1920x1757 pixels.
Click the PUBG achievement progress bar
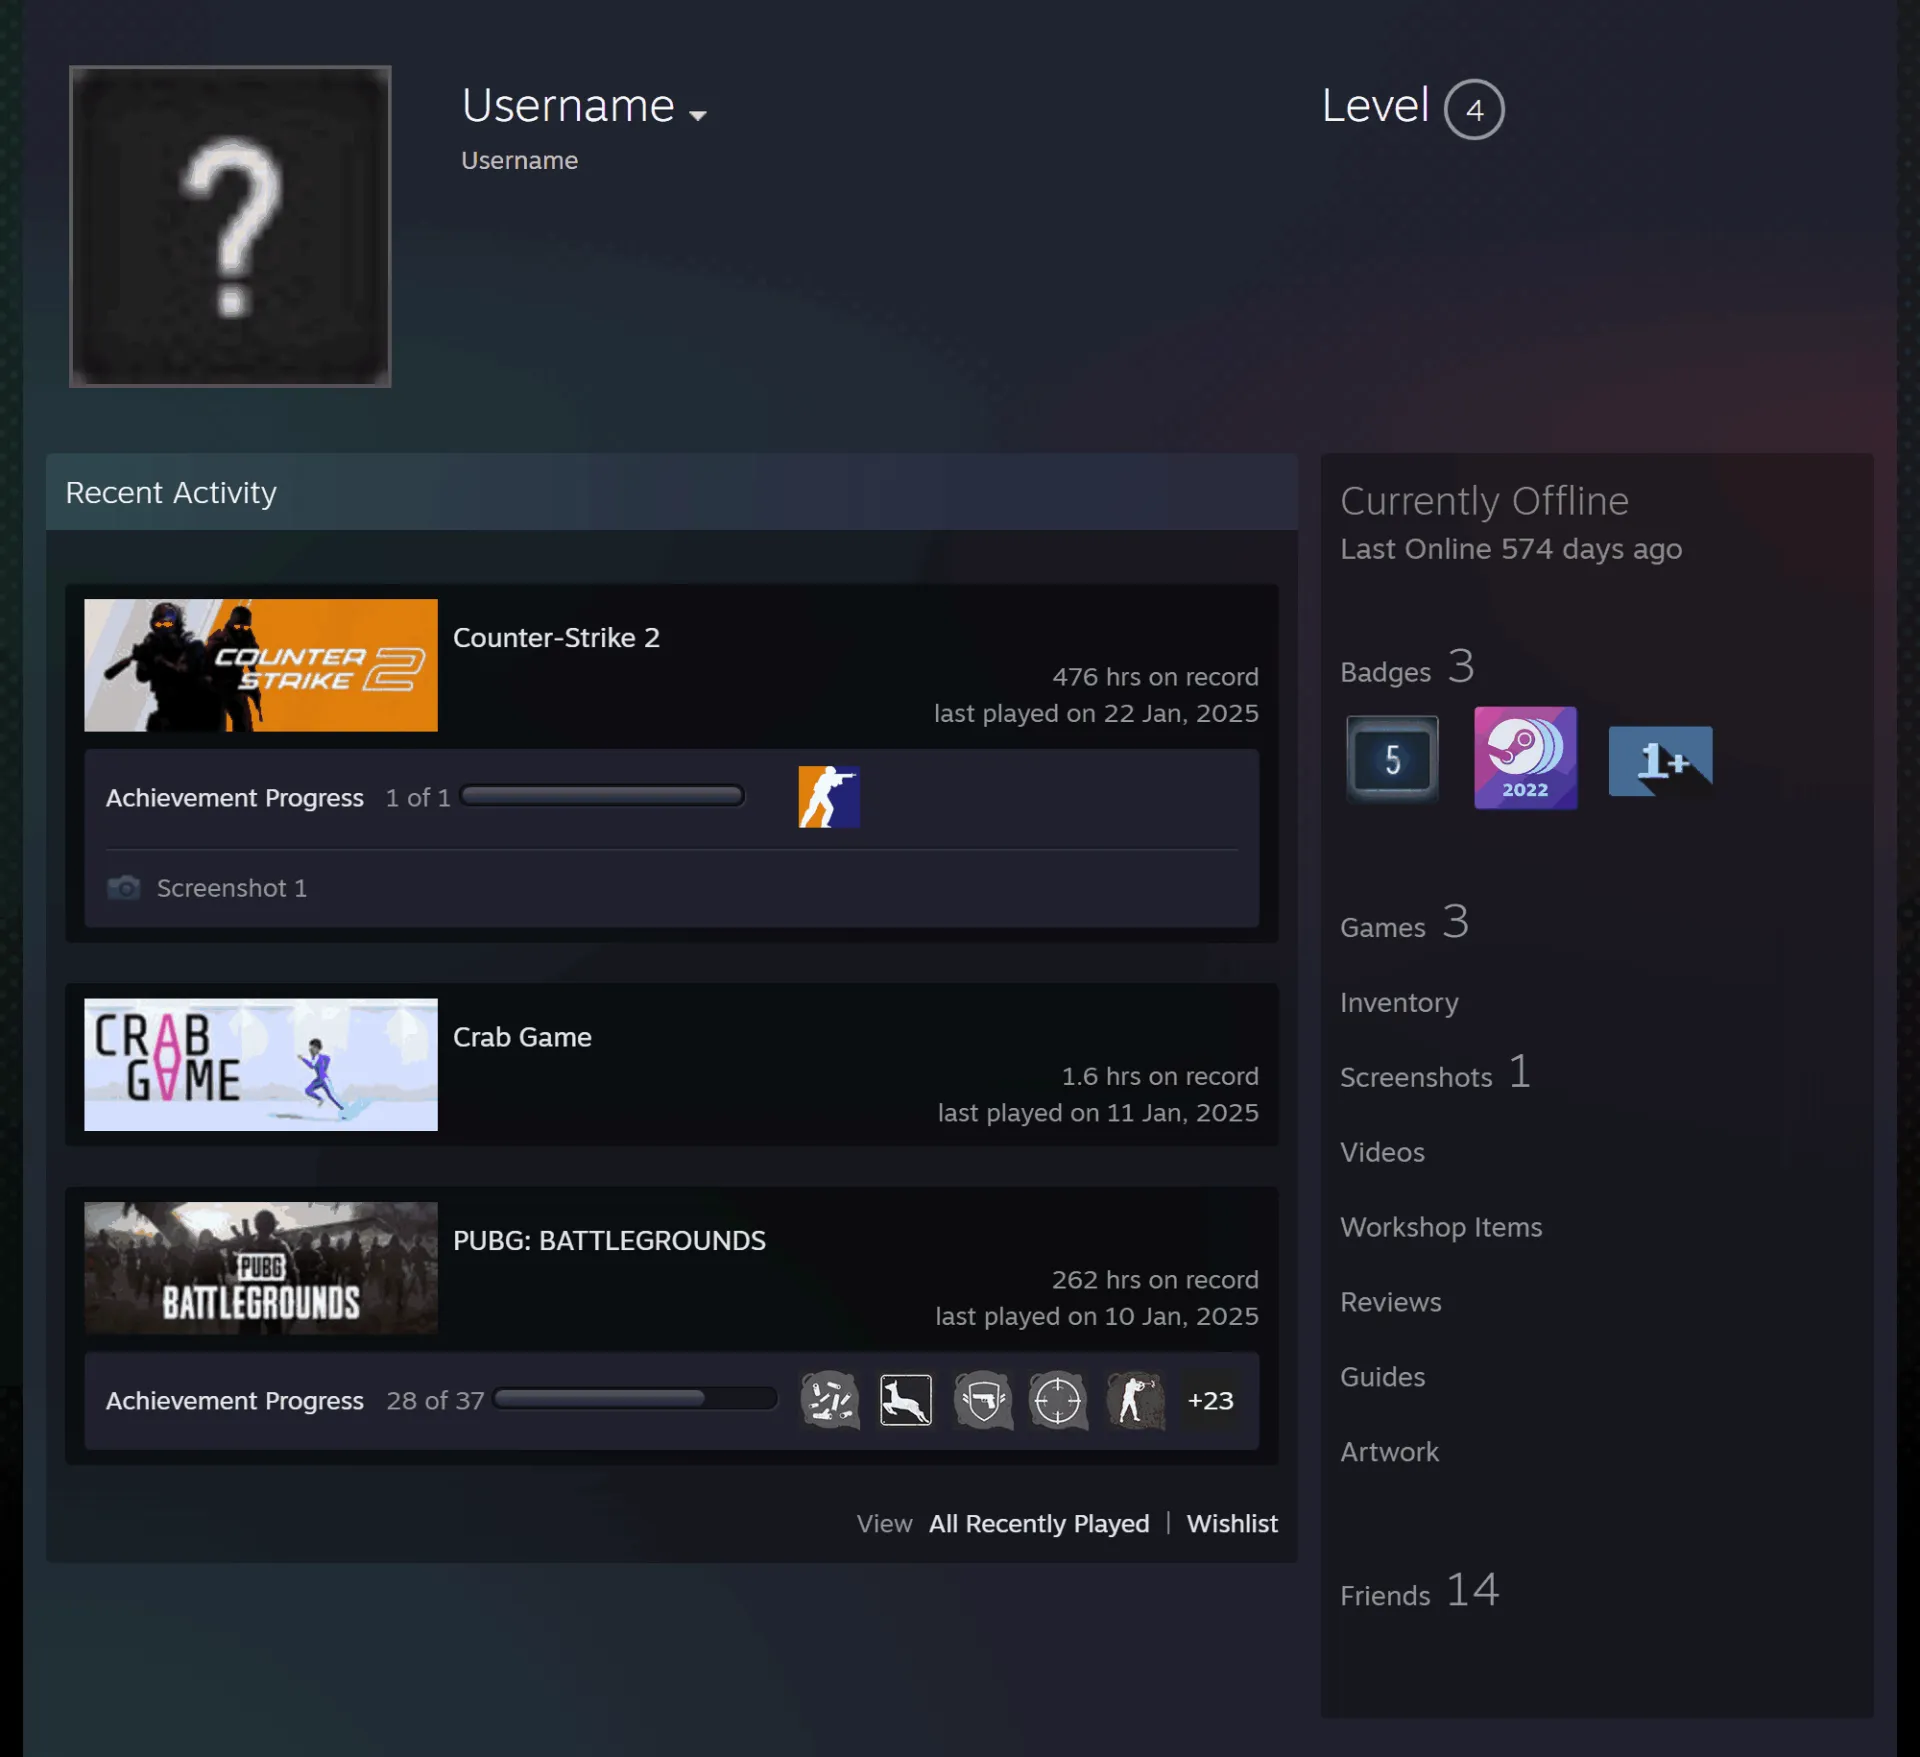pos(636,1399)
